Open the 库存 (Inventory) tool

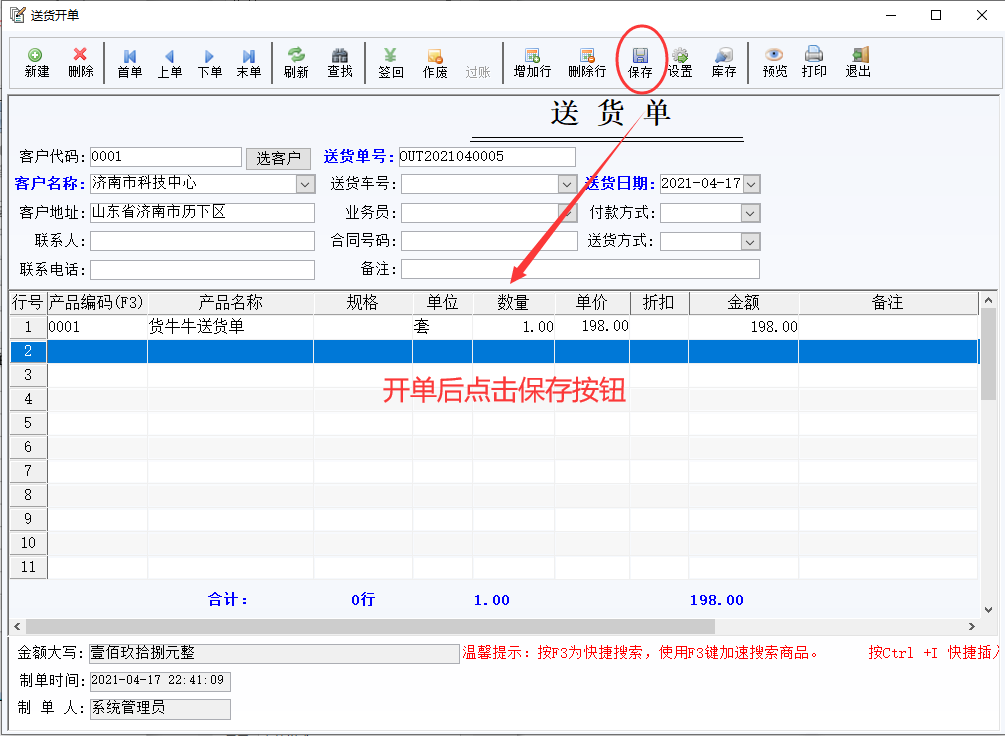pos(724,63)
